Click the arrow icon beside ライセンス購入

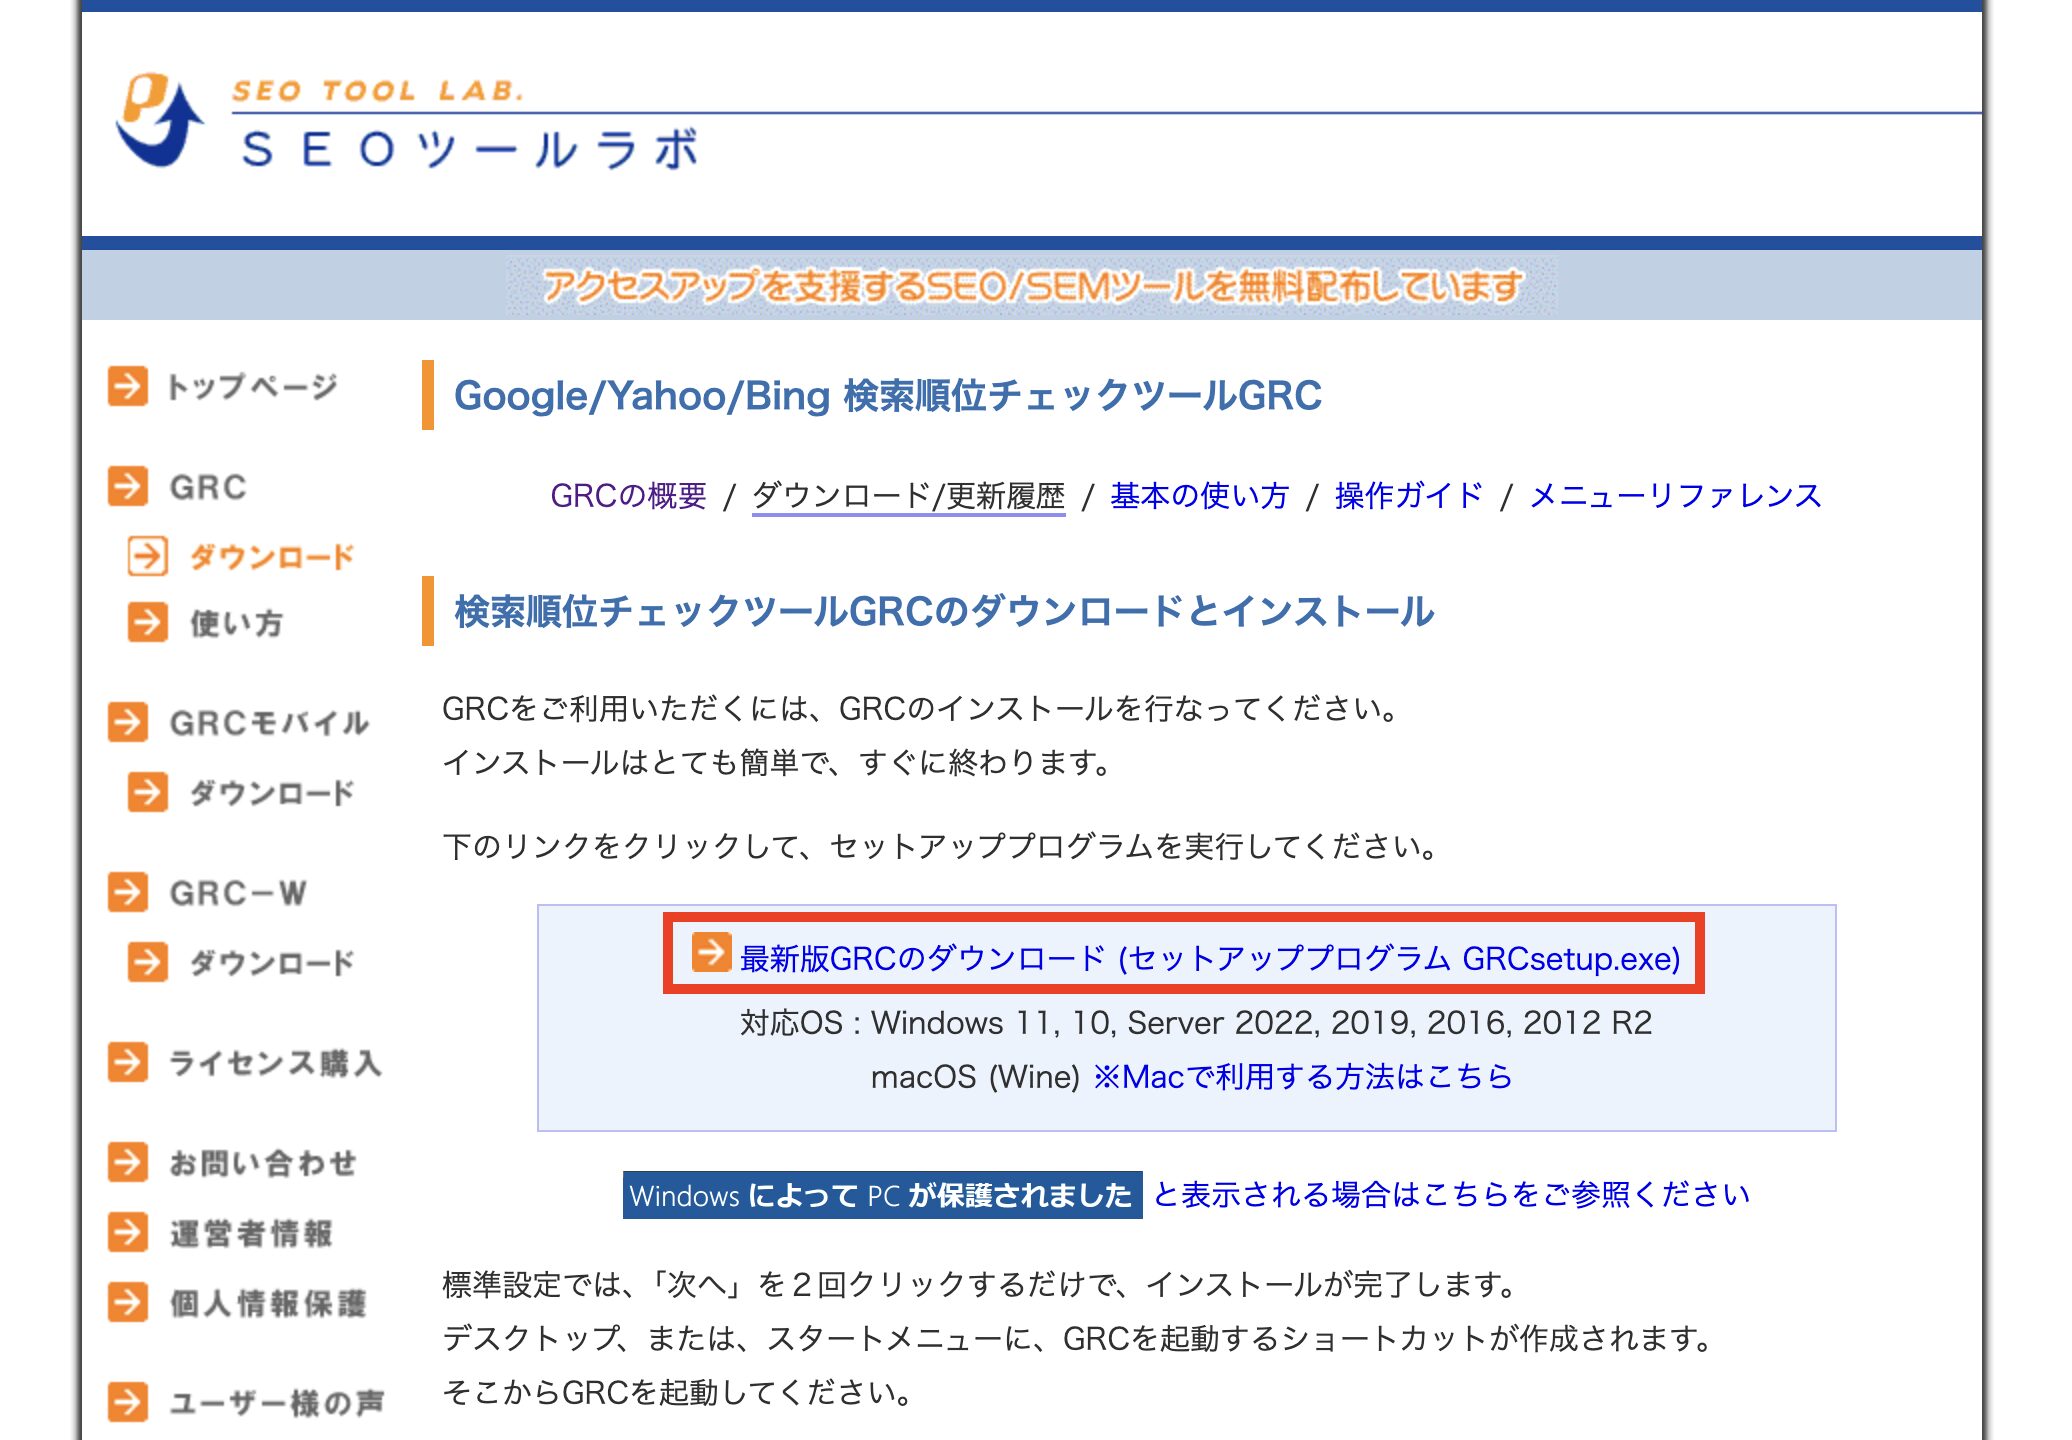click(x=127, y=1062)
